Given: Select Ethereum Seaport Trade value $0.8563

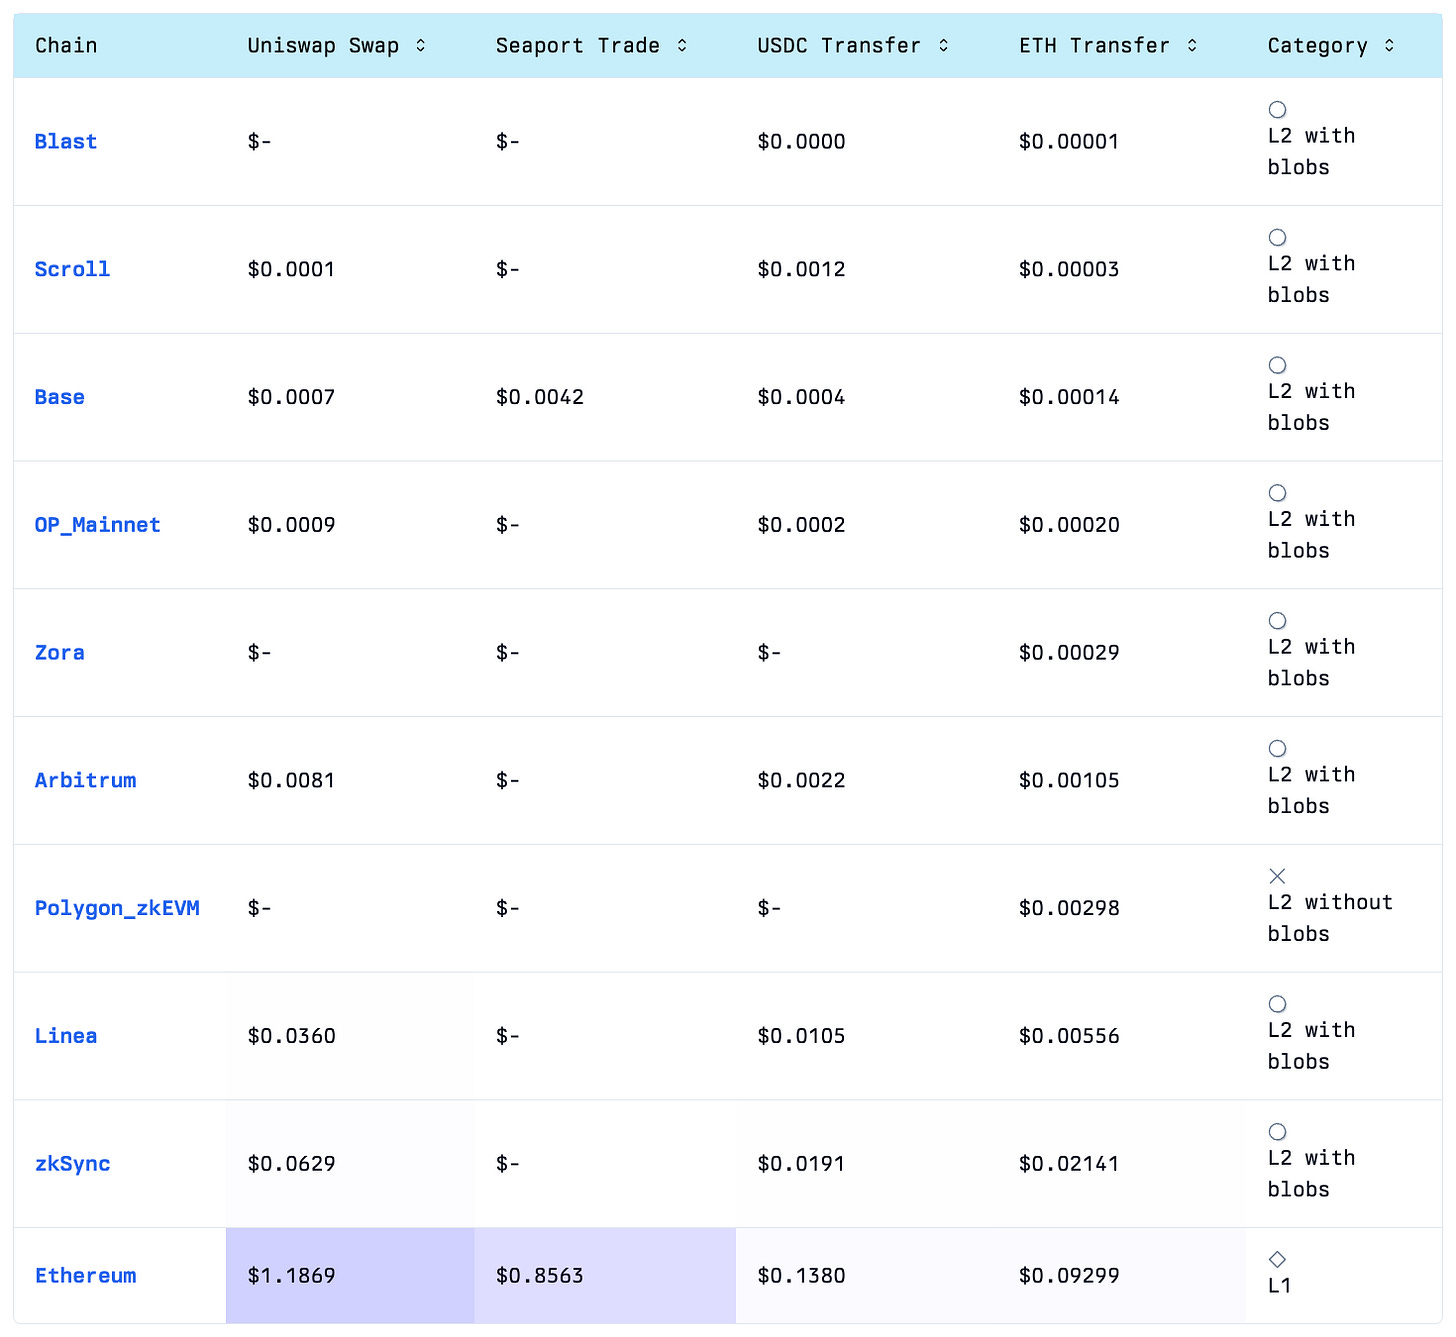Looking at the screenshot, I should tap(539, 1276).
